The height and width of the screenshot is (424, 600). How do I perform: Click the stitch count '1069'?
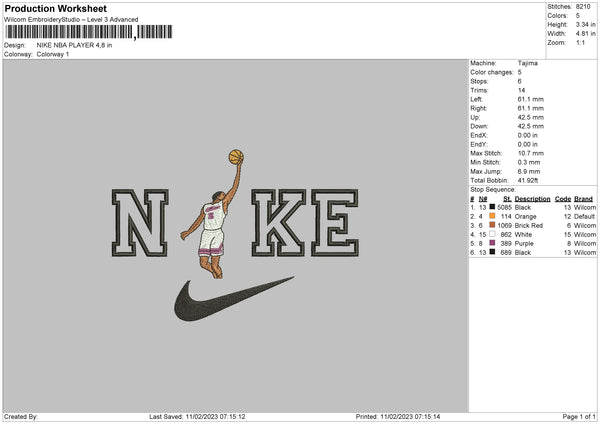[x=504, y=225]
